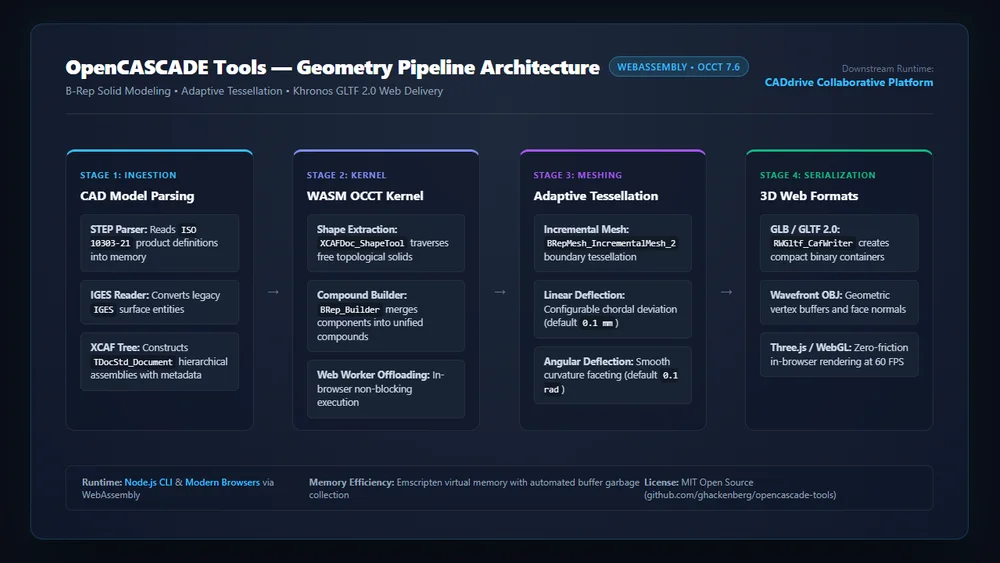Select the 3D Web Formats heading
Image resolution: width=1000 pixels, height=563 pixels.
(x=809, y=196)
